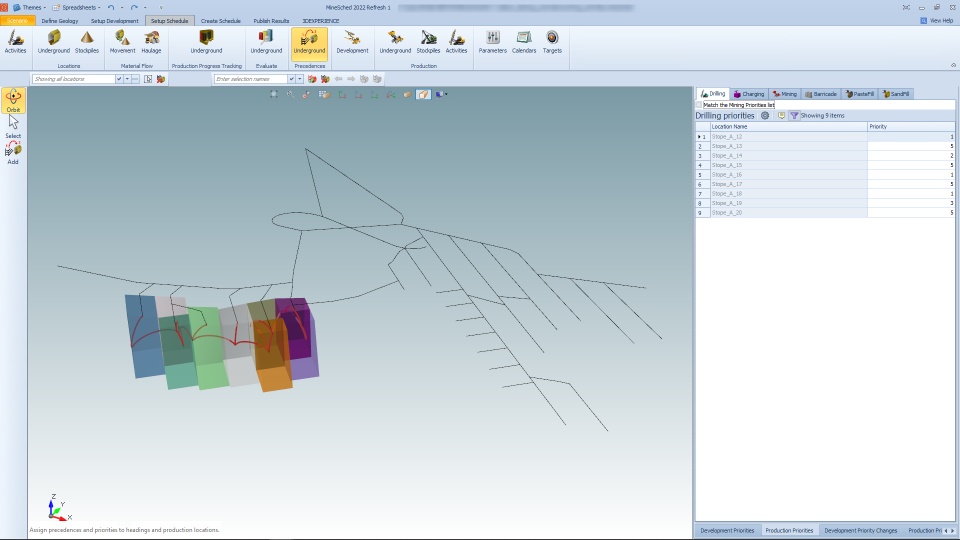Viewport: 960px width, 540px height.
Task: Switch to the PasteFill priorities tab
Action: pos(860,94)
